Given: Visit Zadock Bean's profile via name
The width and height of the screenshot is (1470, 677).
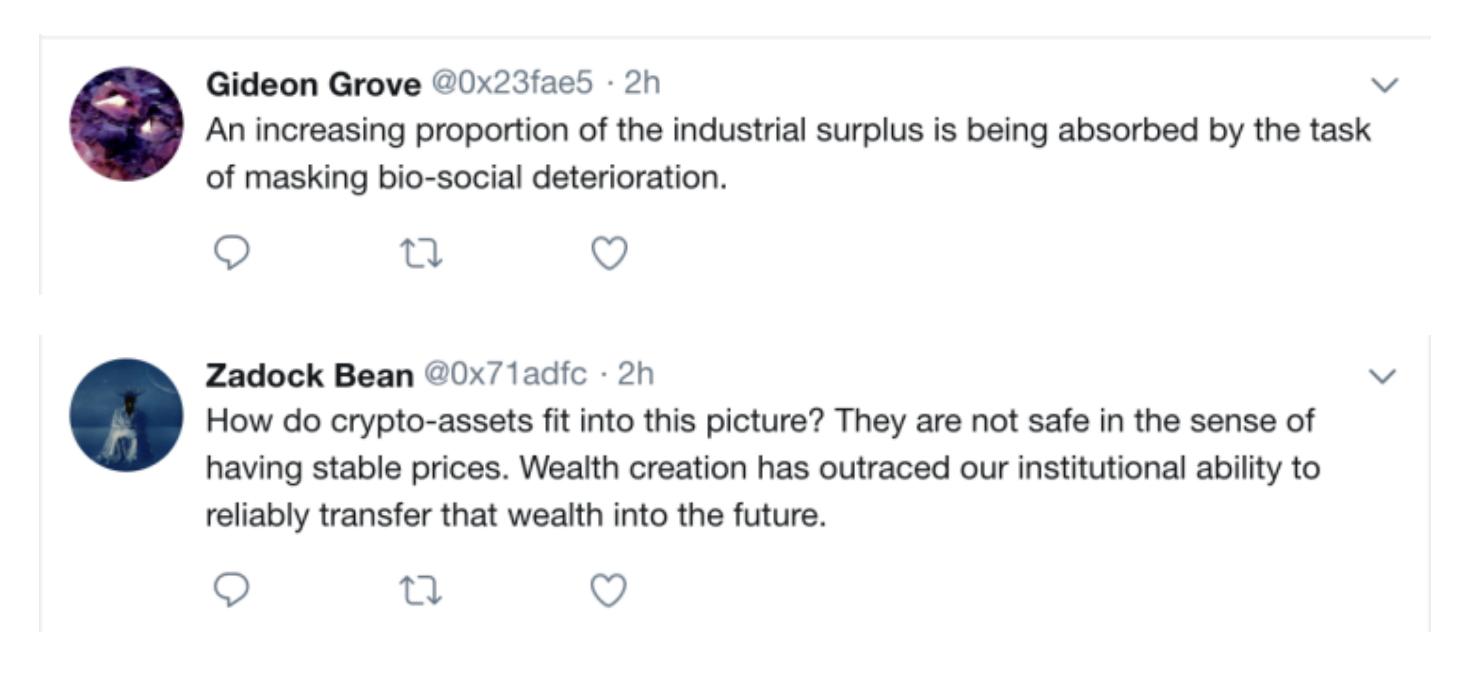Looking at the screenshot, I should point(309,375).
